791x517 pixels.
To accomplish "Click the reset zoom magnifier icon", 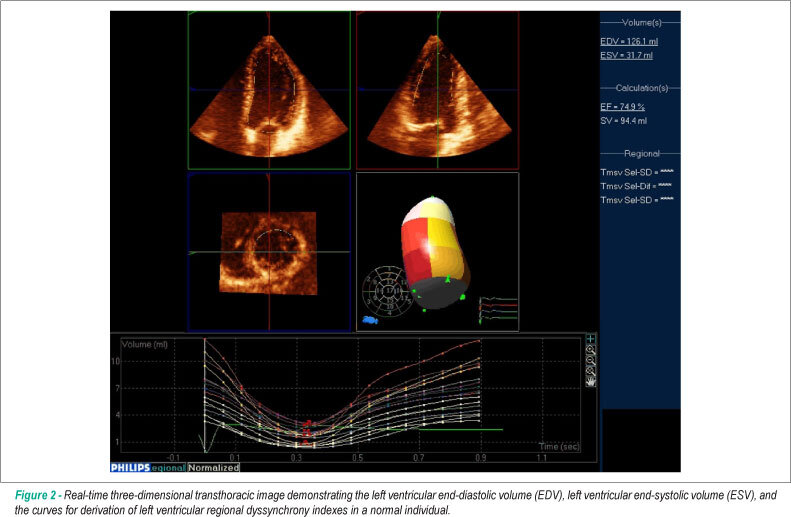I will click(x=591, y=371).
